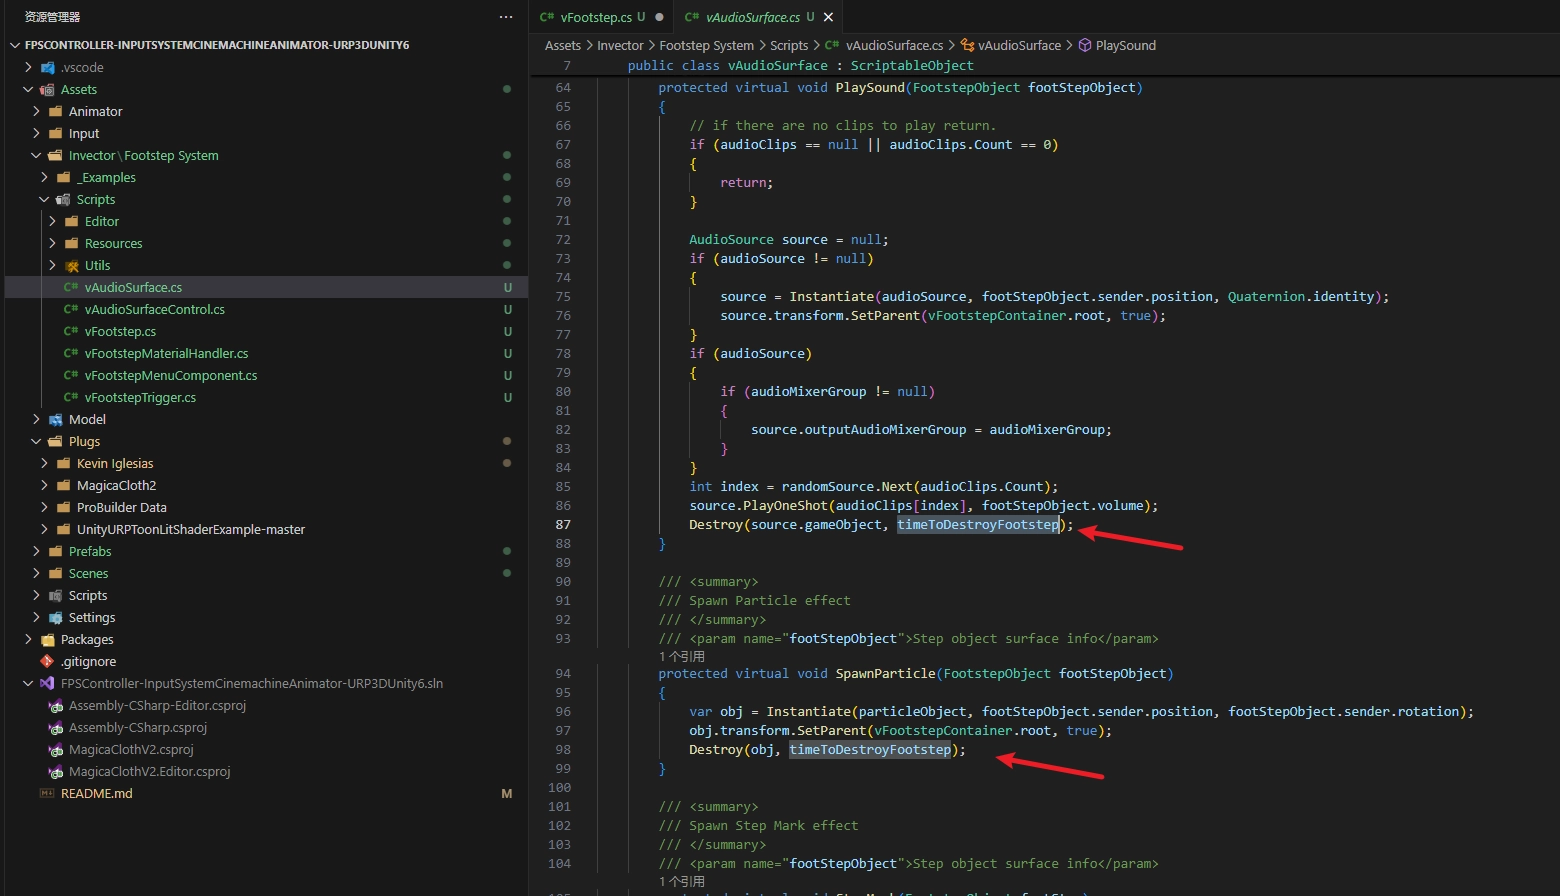Collapse the Assets folder chevron

point(28,89)
